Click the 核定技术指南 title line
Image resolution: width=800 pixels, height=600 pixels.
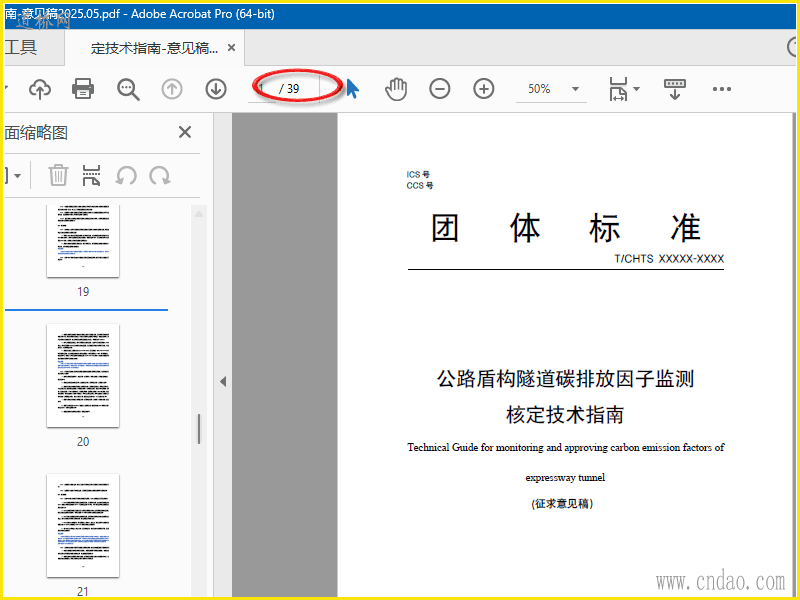click(565, 415)
